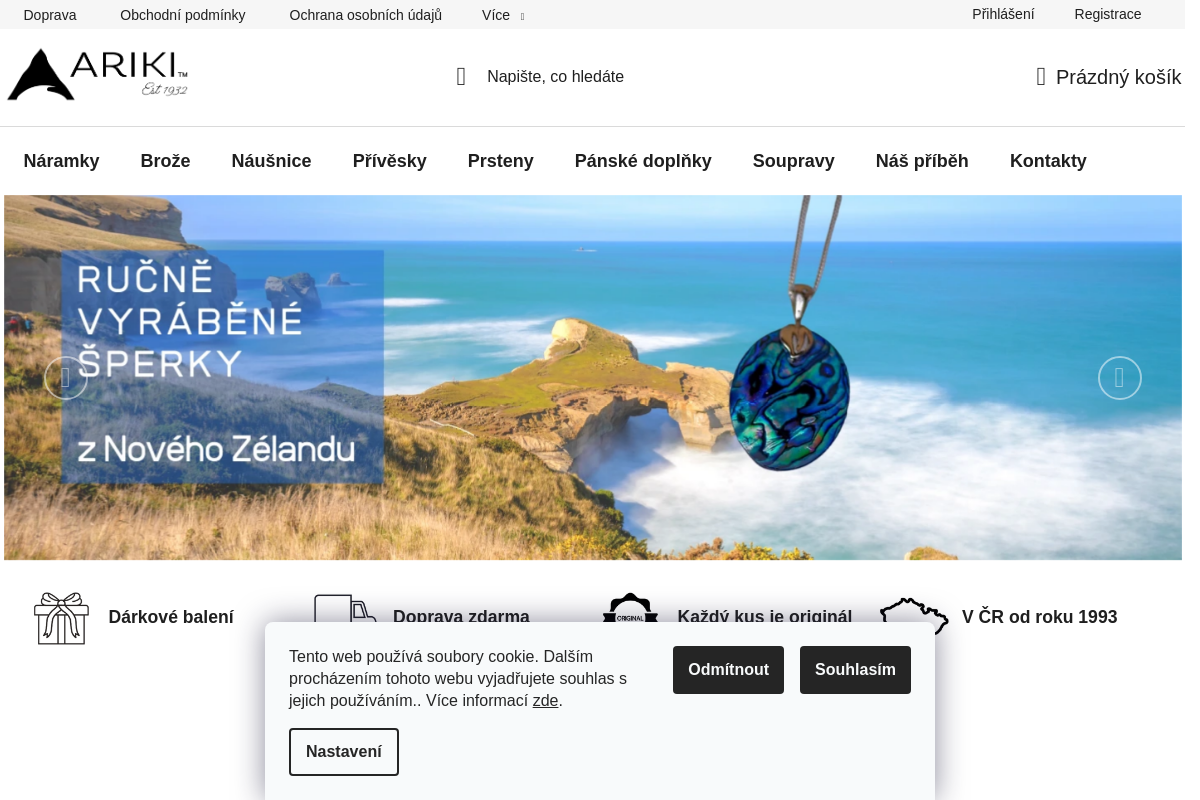Open the Náušnice category
The image size is (1200, 800).
point(271,161)
